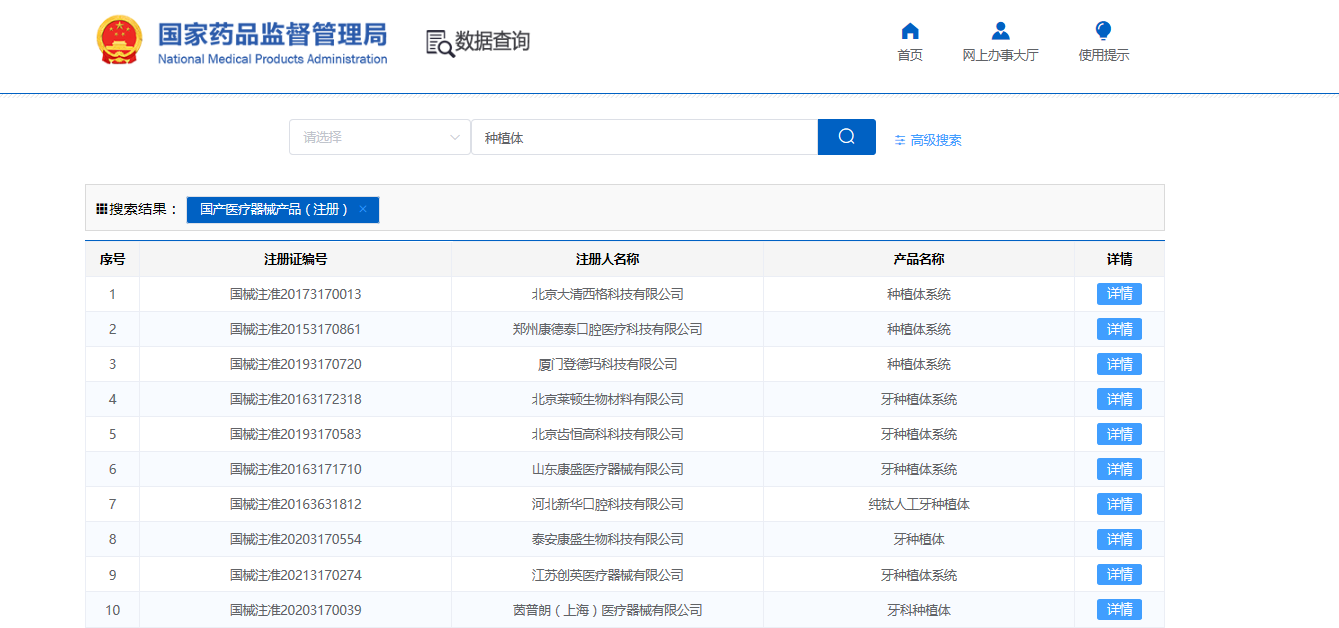Viewport: 1339px width, 628px height.
Task: View 详情 for 茵普朗（上海）医疗器械有限公司
Action: click(1119, 610)
